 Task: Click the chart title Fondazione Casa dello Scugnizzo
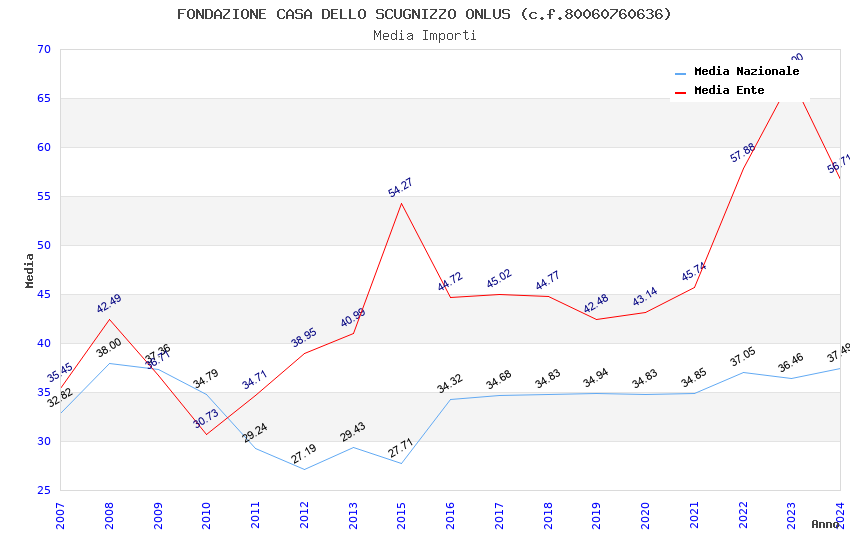click(x=424, y=14)
